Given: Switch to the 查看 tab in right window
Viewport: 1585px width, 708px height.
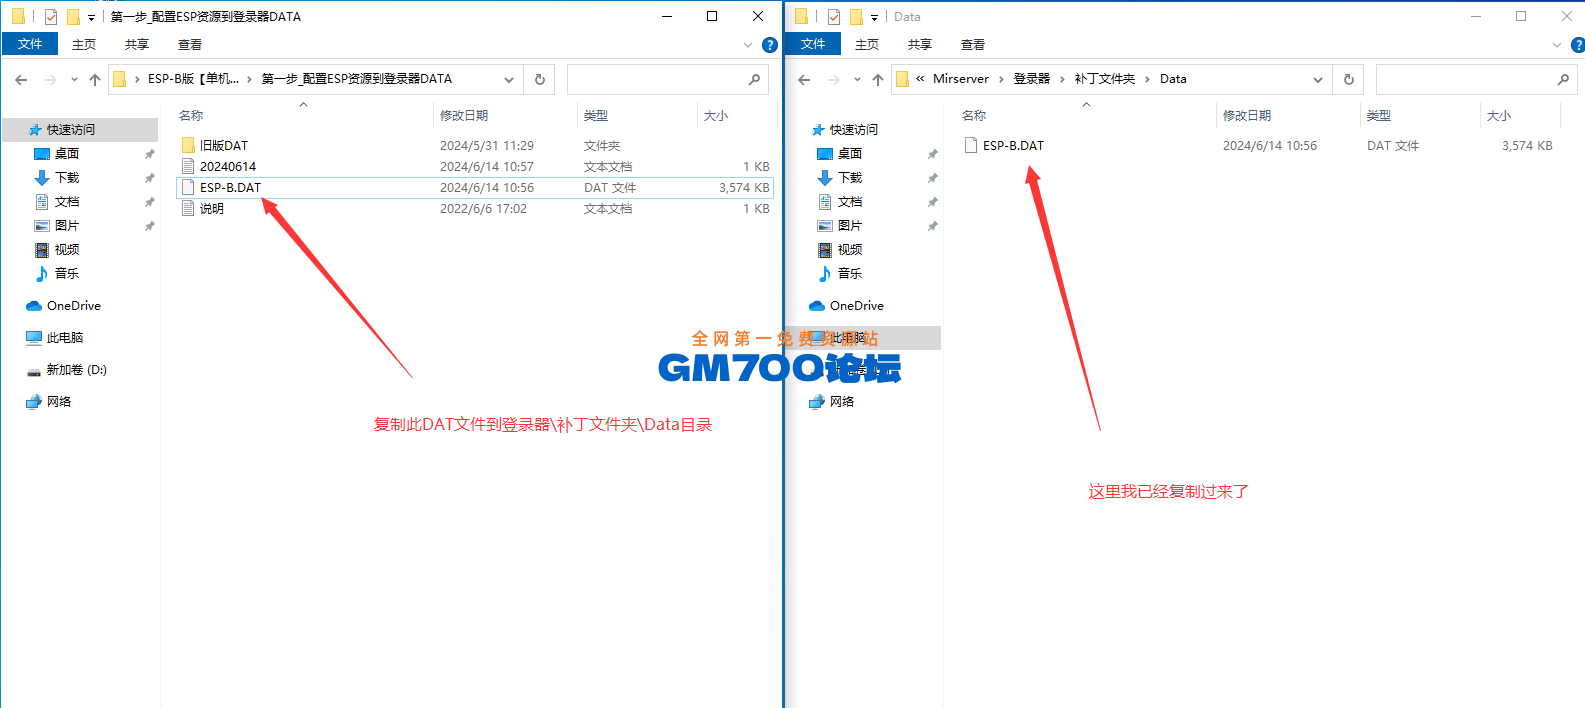Looking at the screenshot, I should [972, 45].
